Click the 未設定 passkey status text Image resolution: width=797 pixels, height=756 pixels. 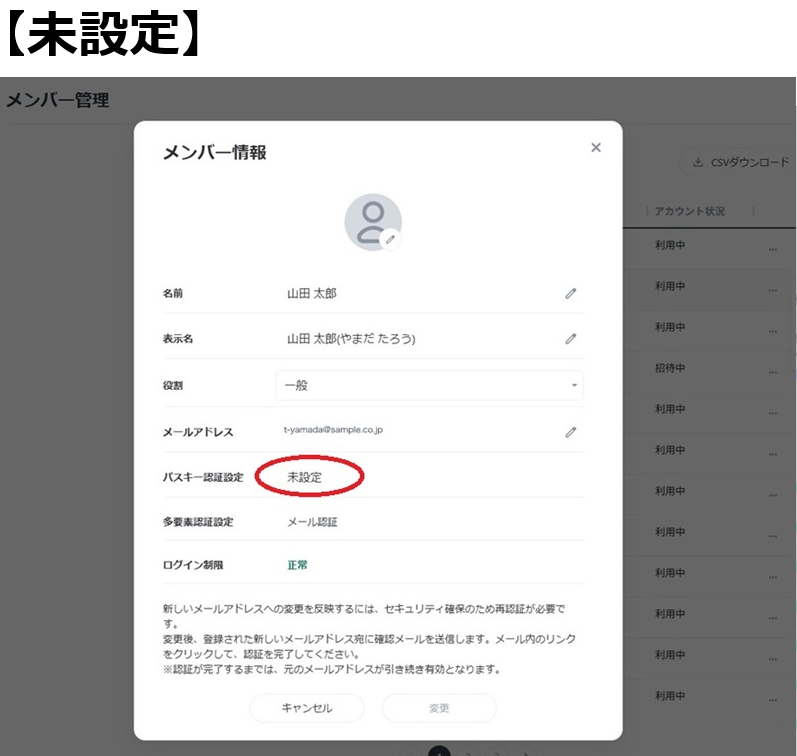click(304, 477)
